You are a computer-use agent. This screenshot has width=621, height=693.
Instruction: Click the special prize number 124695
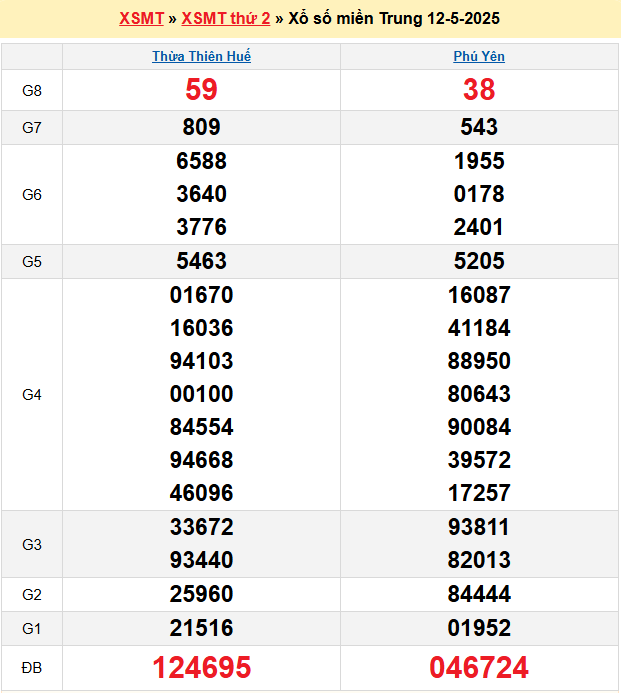(201, 667)
